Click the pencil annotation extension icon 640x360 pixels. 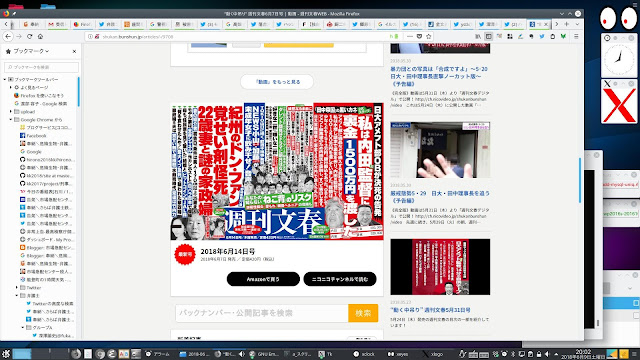click(520, 36)
